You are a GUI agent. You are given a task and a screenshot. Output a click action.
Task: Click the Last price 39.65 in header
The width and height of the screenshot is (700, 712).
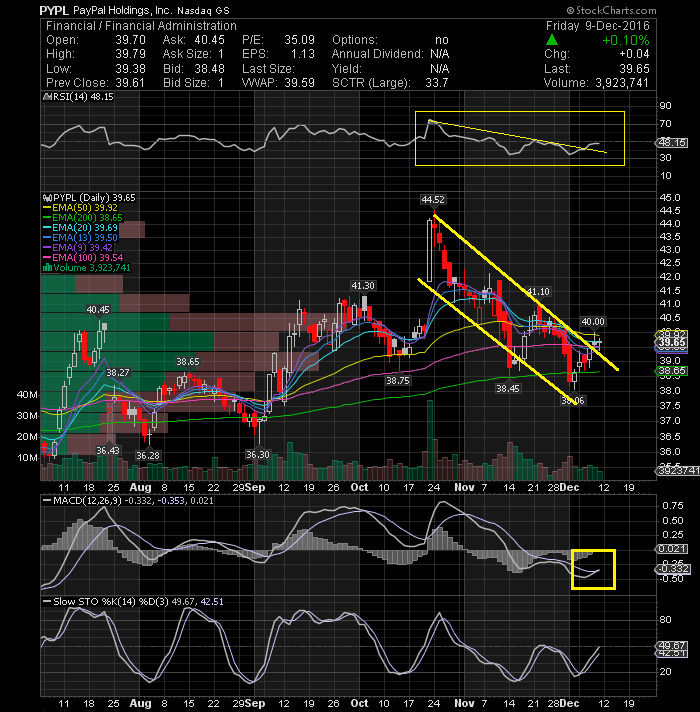[634, 69]
